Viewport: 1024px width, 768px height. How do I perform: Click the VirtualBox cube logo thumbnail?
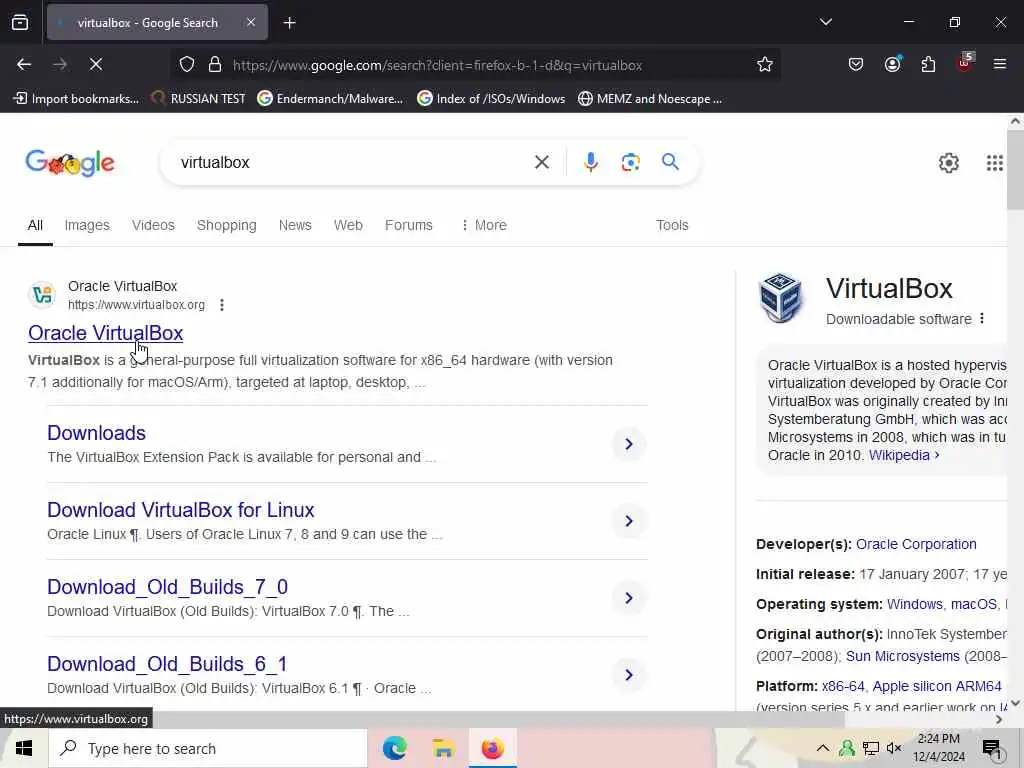coord(781,298)
